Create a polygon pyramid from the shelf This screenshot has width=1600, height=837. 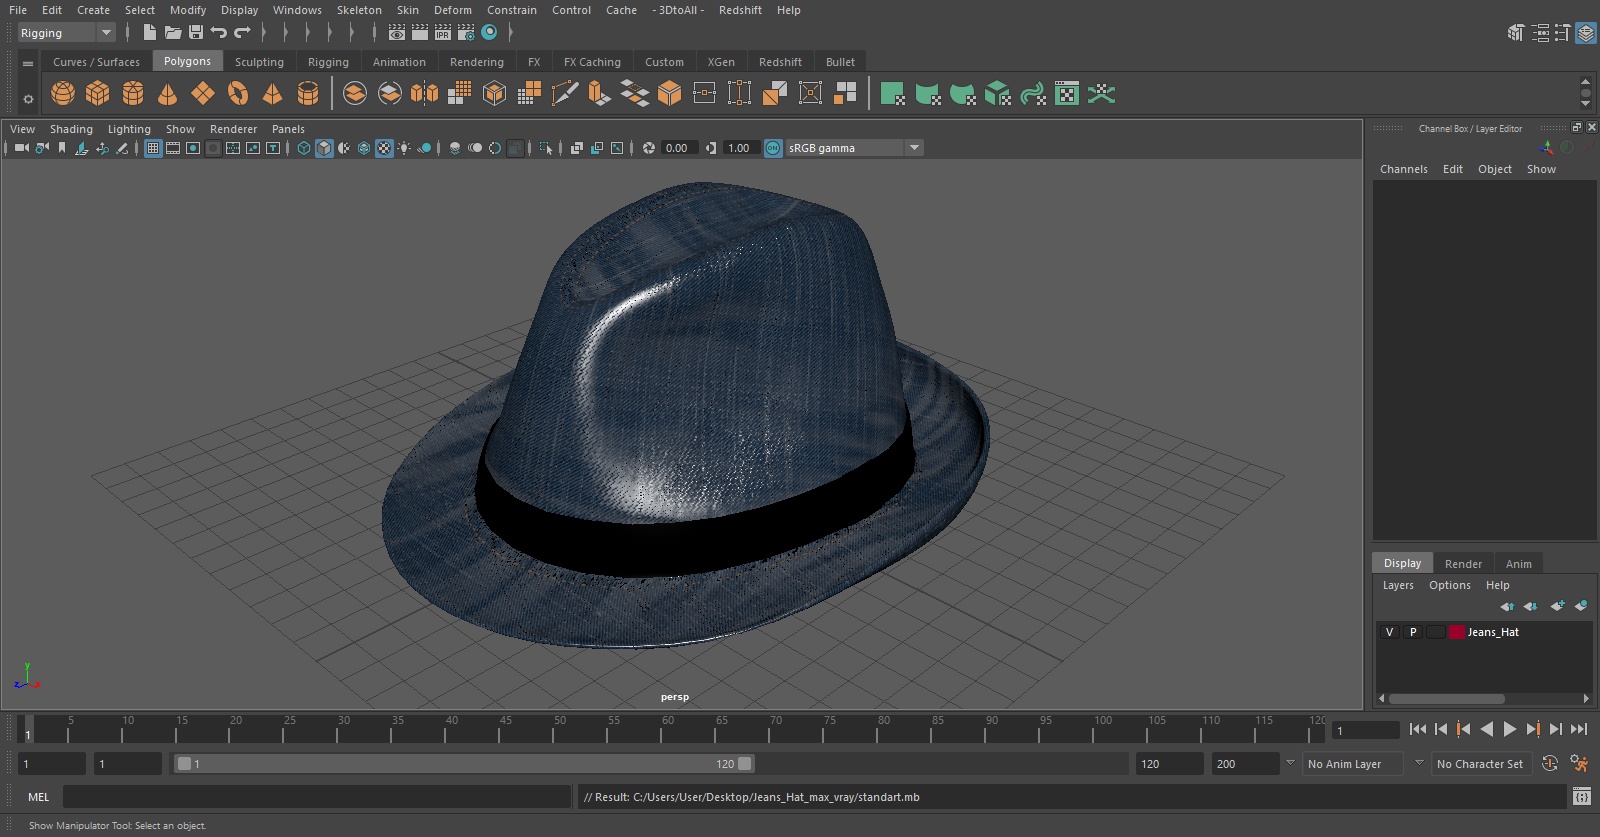tap(273, 94)
